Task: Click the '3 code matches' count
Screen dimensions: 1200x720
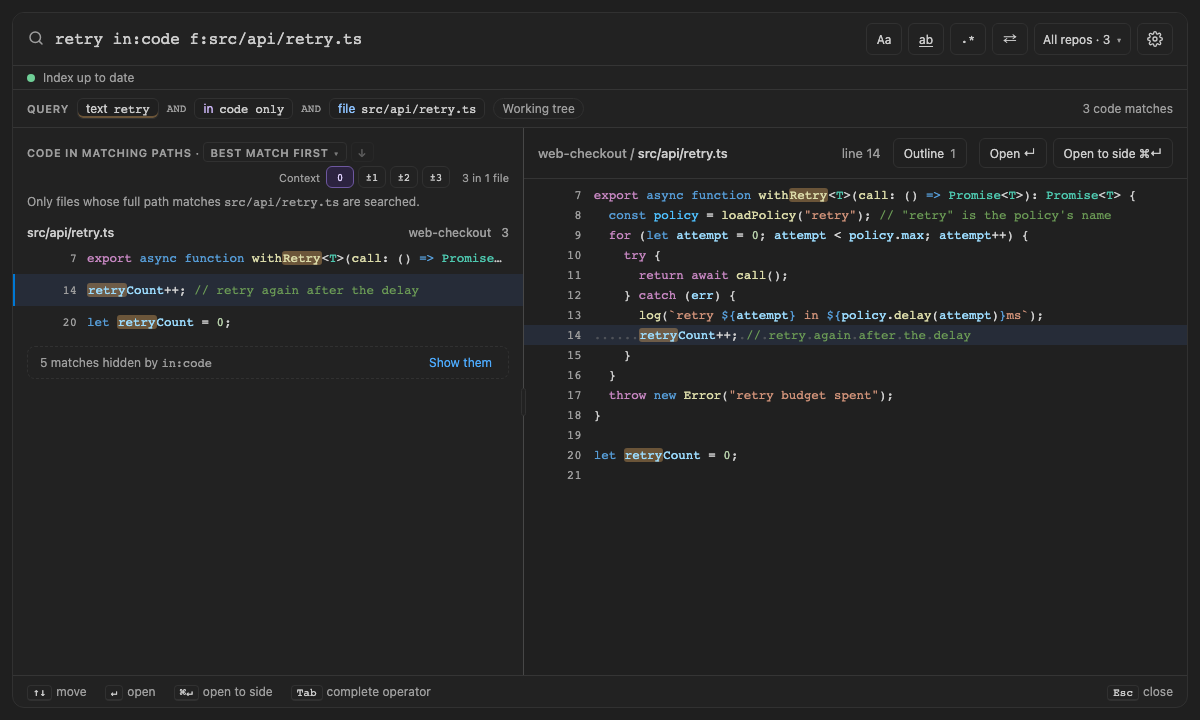Action: click(1128, 109)
